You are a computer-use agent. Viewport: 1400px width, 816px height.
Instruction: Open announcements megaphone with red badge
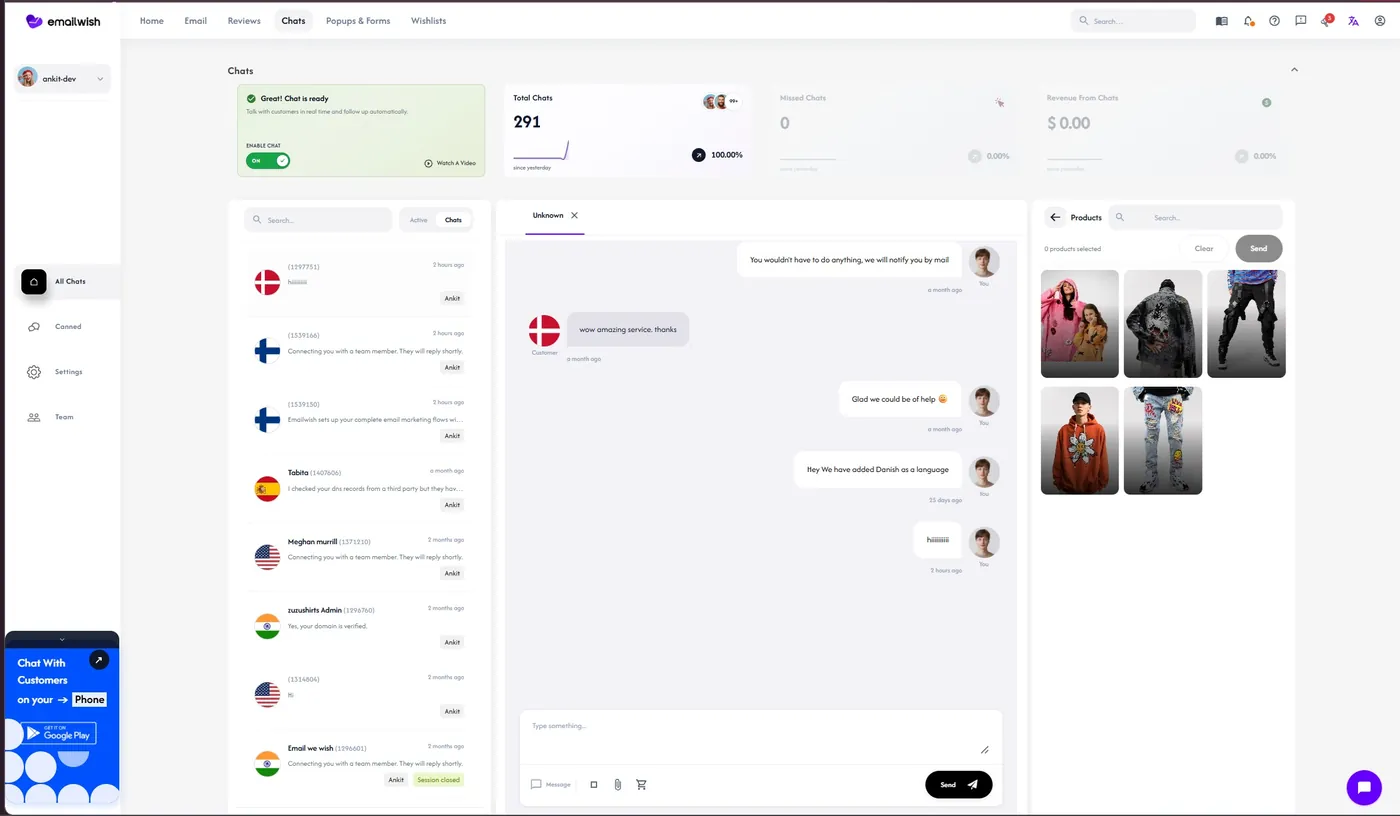click(x=1326, y=20)
